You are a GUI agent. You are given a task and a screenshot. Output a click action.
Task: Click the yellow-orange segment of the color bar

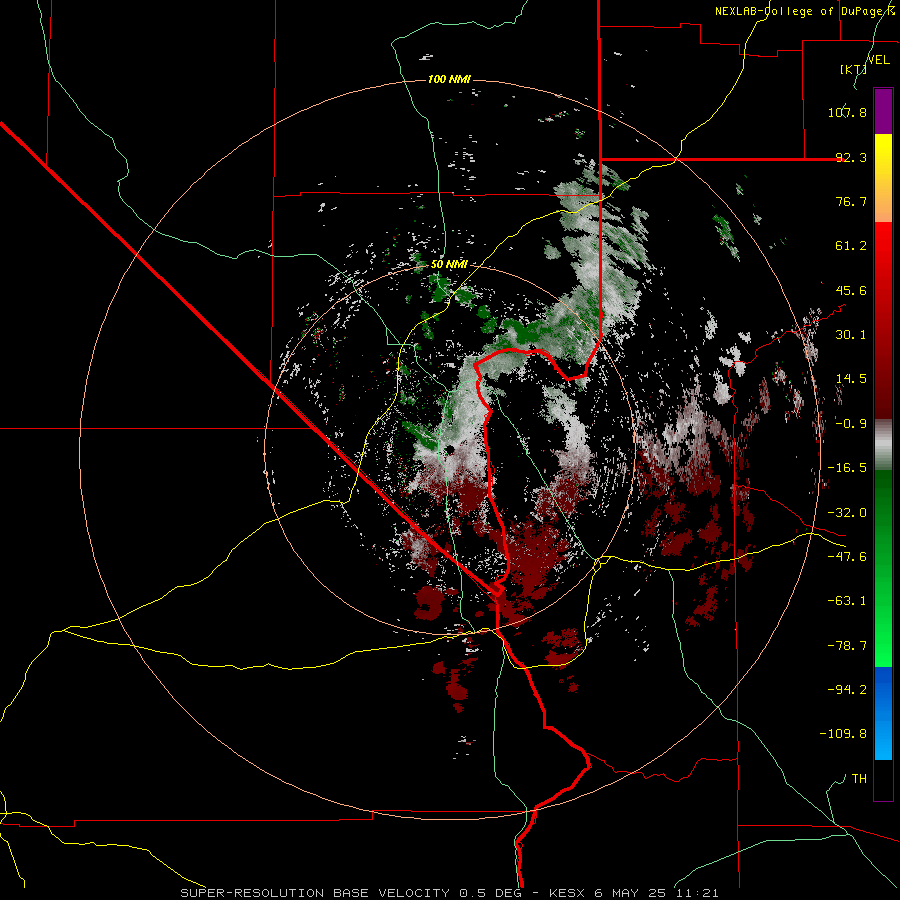tap(883, 178)
